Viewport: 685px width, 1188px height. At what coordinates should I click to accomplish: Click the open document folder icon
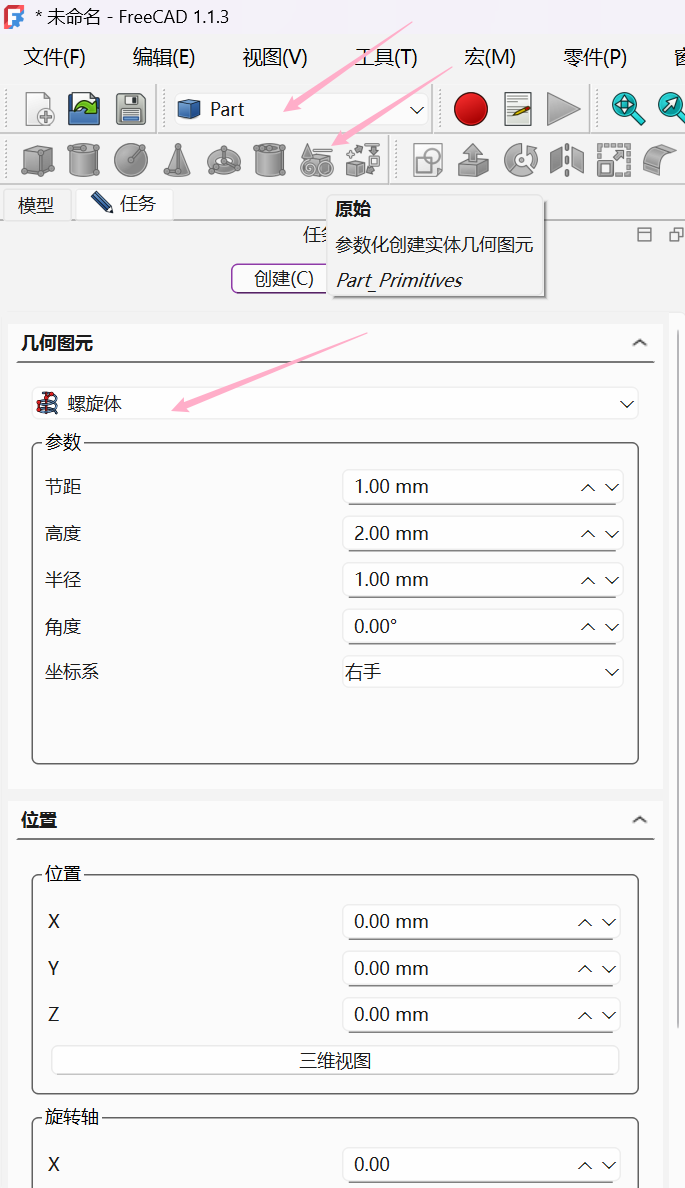pyautogui.click(x=84, y=109)
